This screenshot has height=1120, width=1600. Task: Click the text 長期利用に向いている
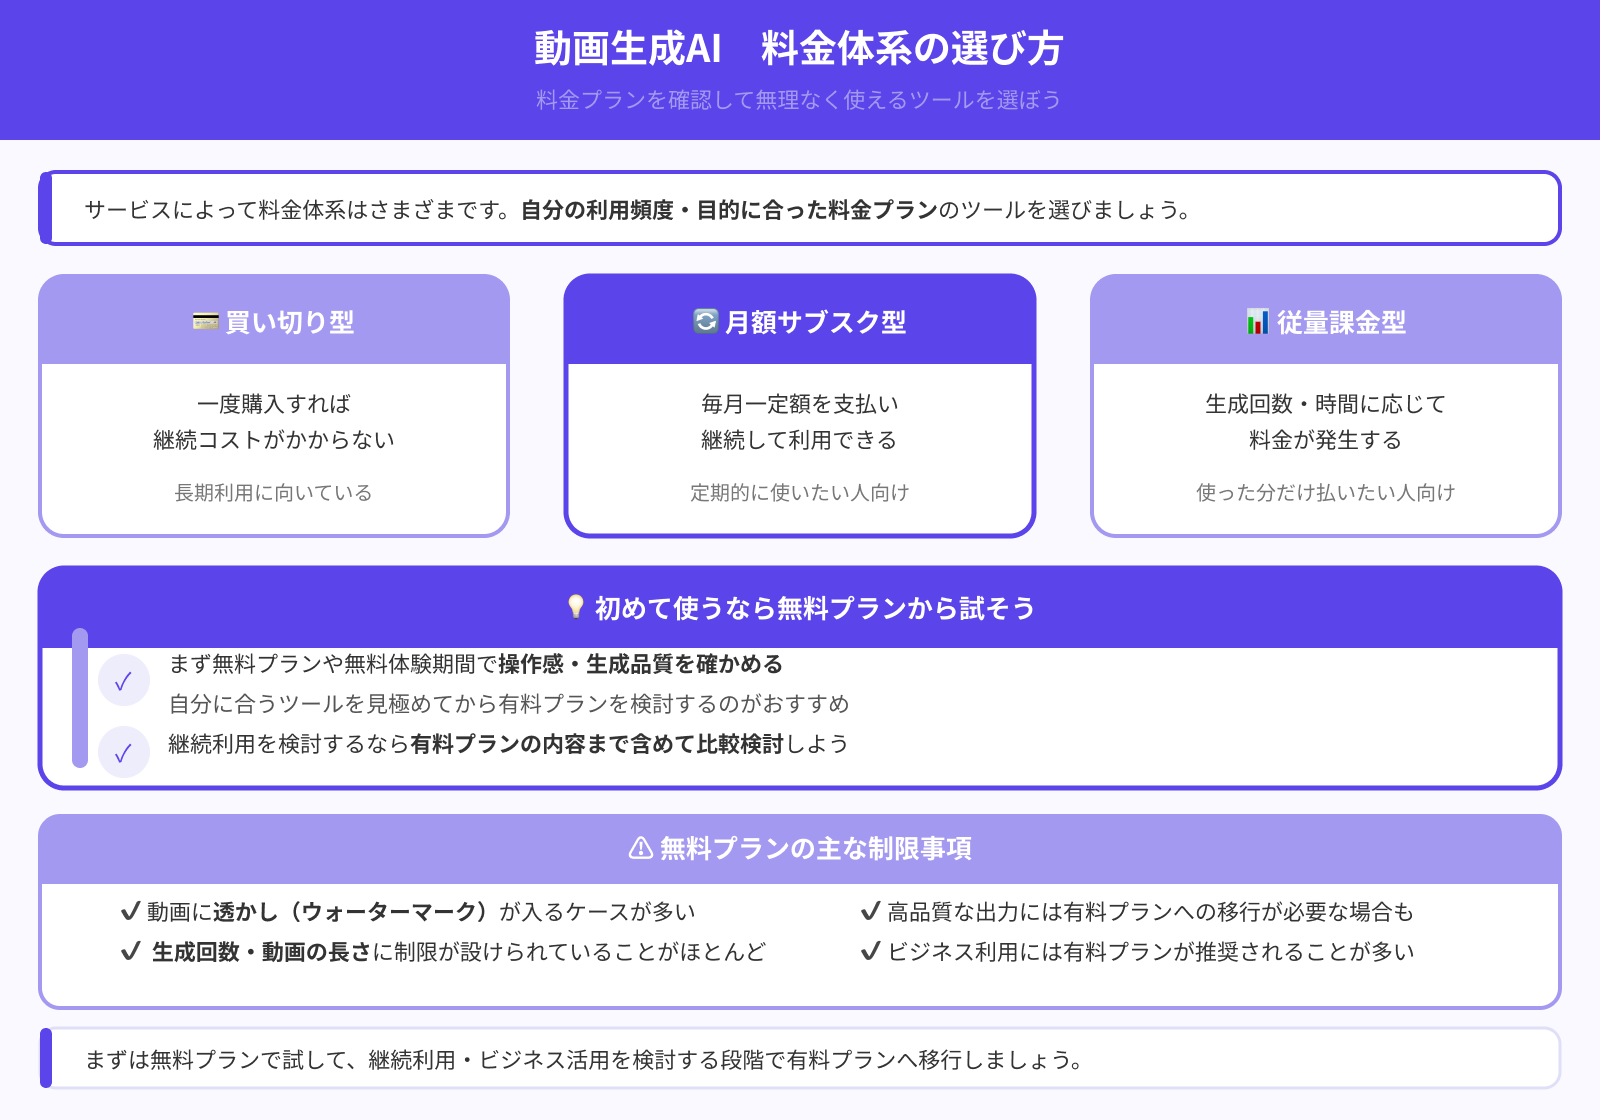tap(274, 492)
